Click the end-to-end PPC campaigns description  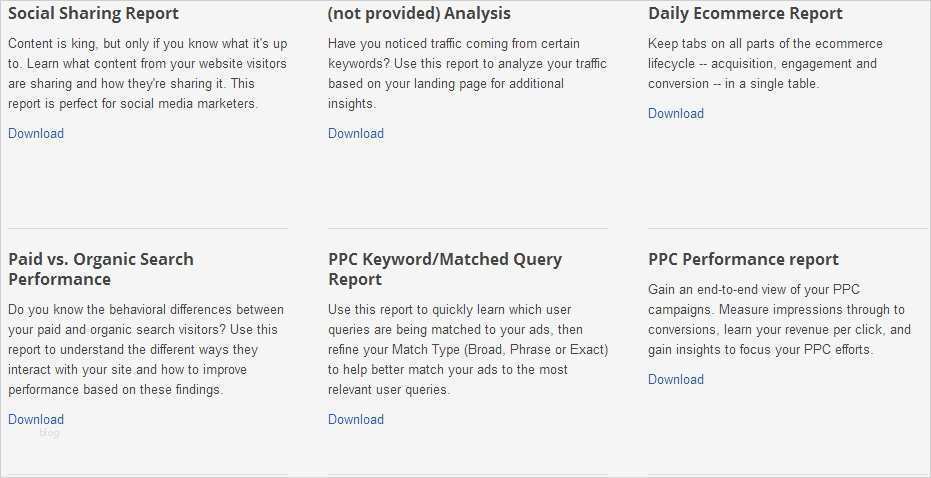(x=779, y=319)
